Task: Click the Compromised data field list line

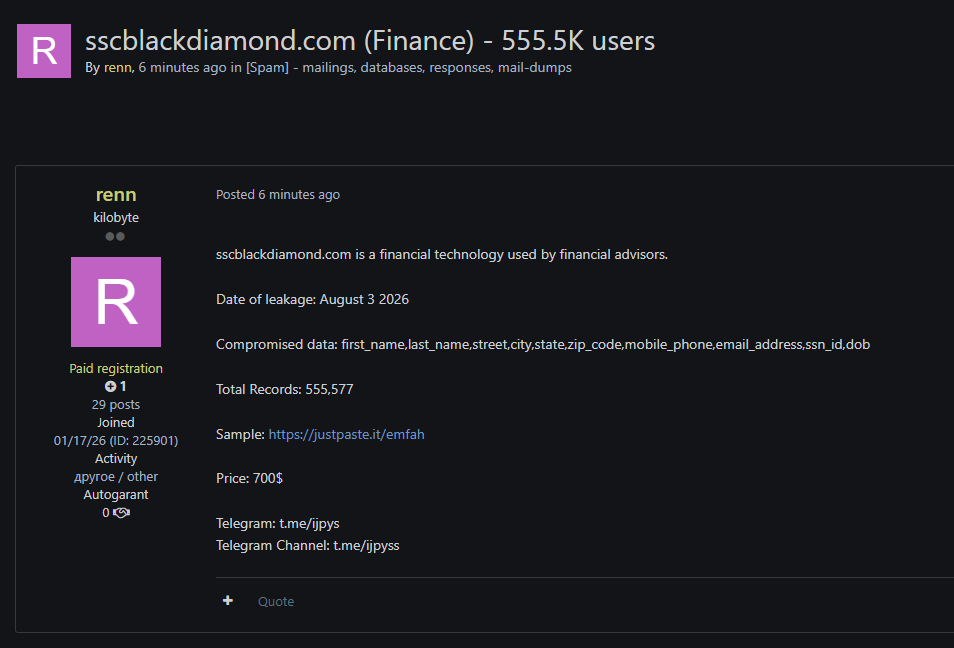Action: [x=543, y=344]
